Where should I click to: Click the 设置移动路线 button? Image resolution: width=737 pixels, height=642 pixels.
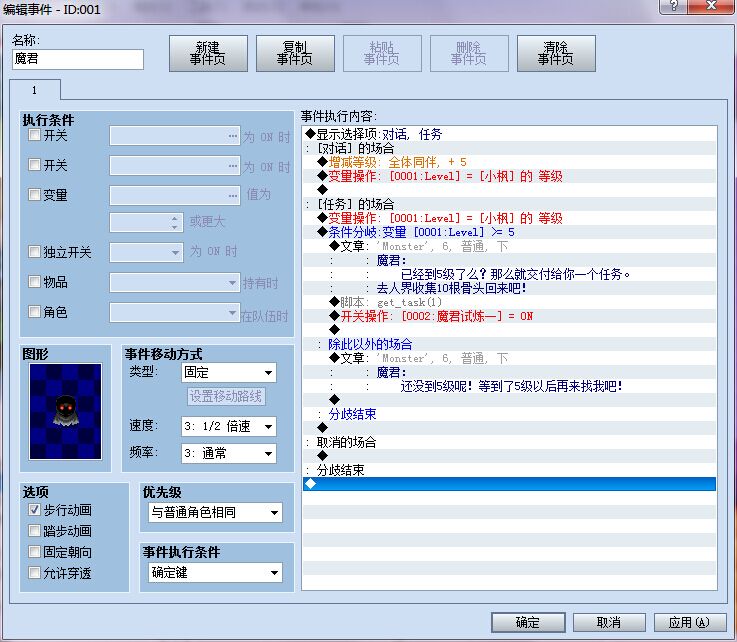226,396
